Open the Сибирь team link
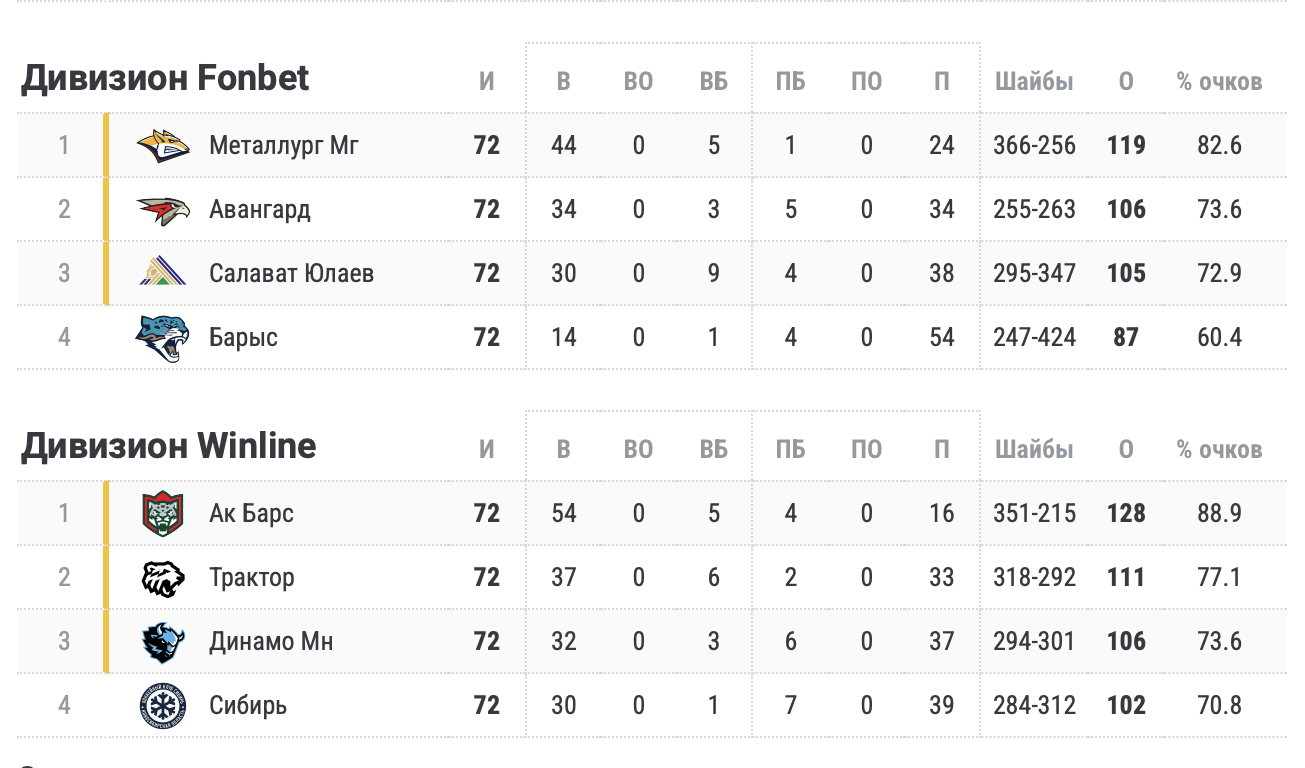The image size is (1305, 768). tap(248, 705)
